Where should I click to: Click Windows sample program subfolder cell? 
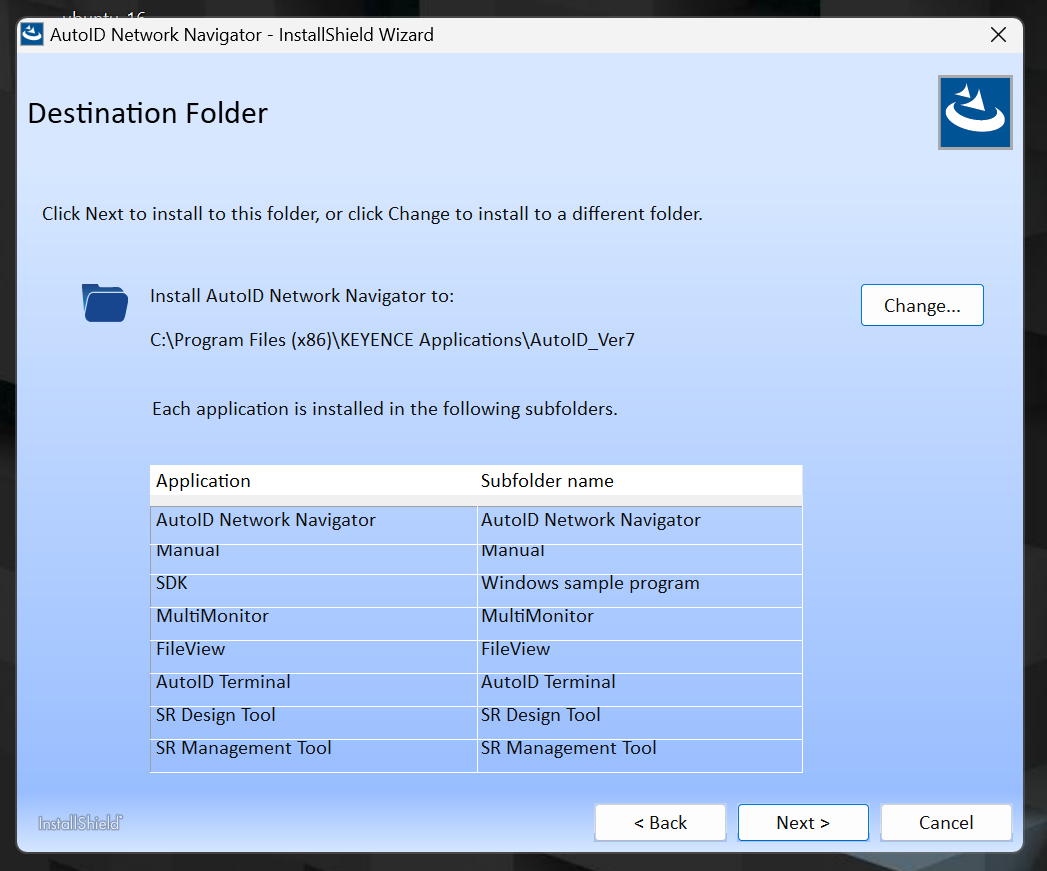(640, 590)
